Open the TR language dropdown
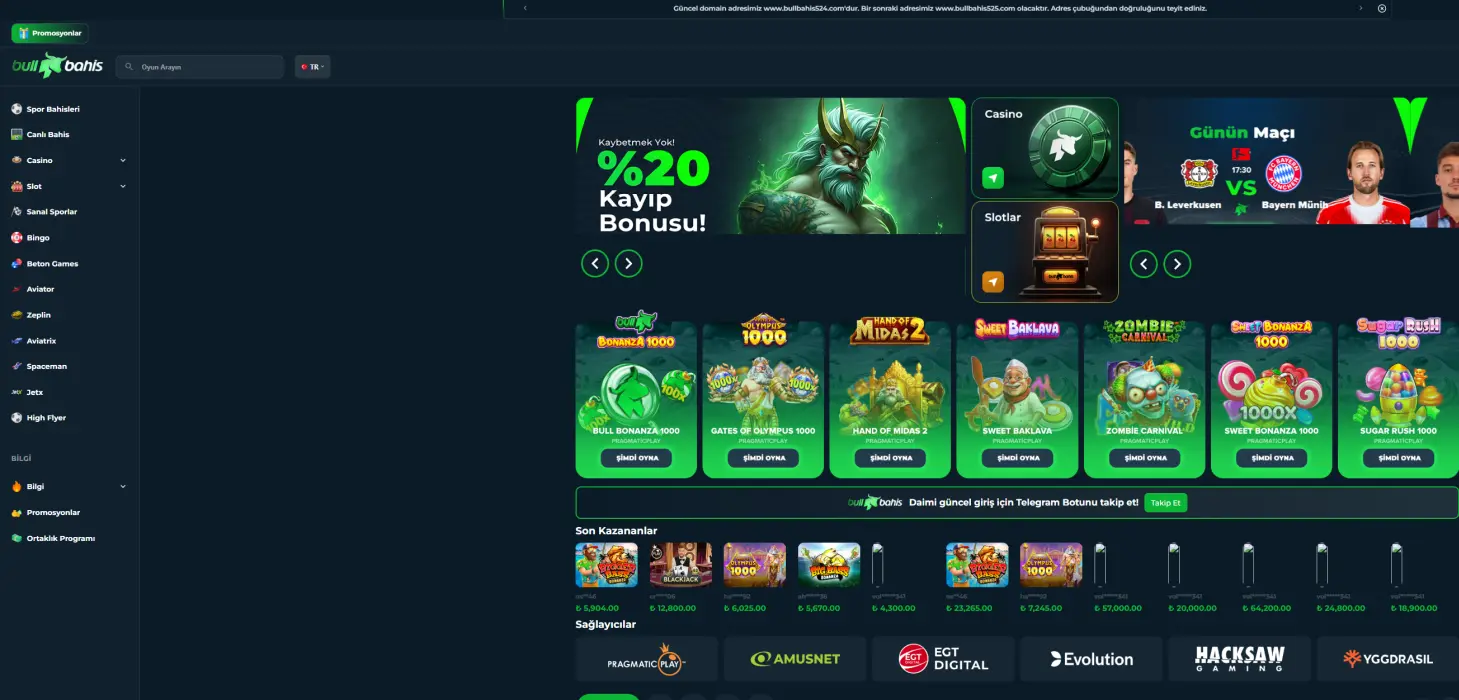This screenshot has width=1459, height=700. [x=312, y=67]
